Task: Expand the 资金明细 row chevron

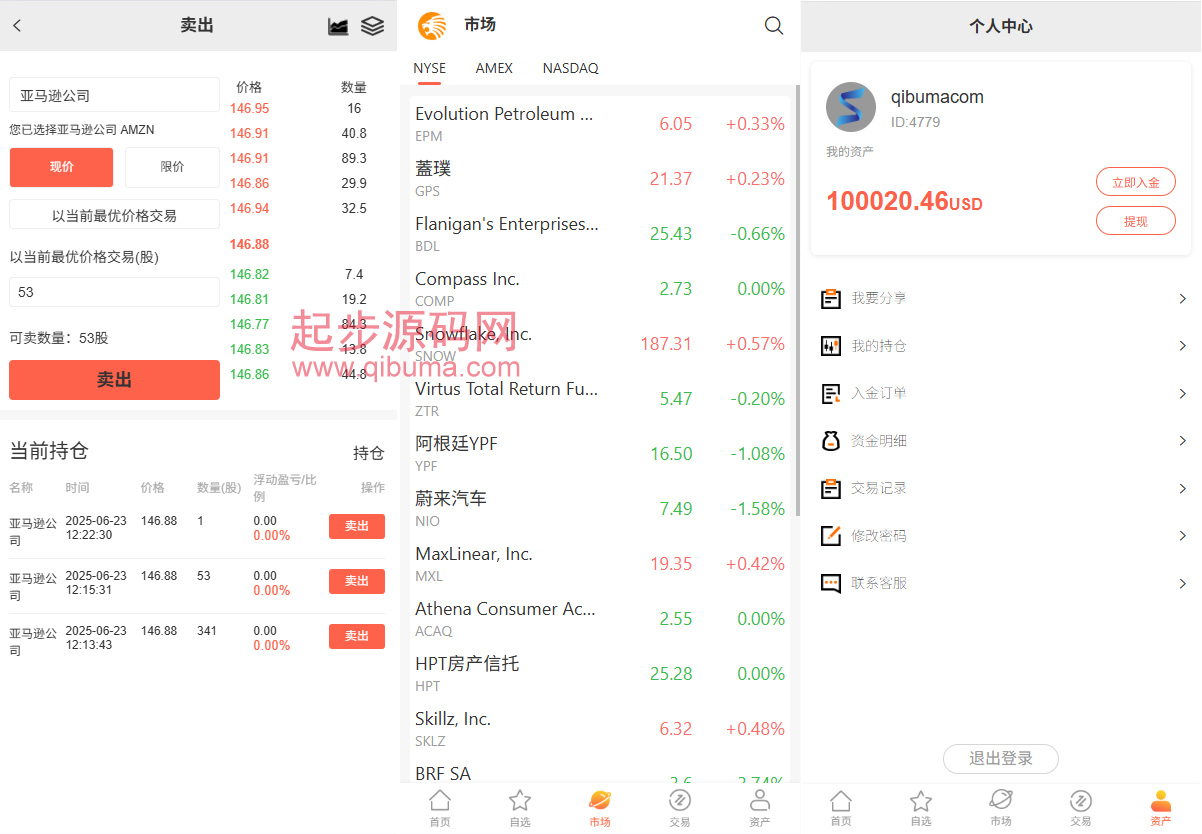Action: [x=1183, y=441]
